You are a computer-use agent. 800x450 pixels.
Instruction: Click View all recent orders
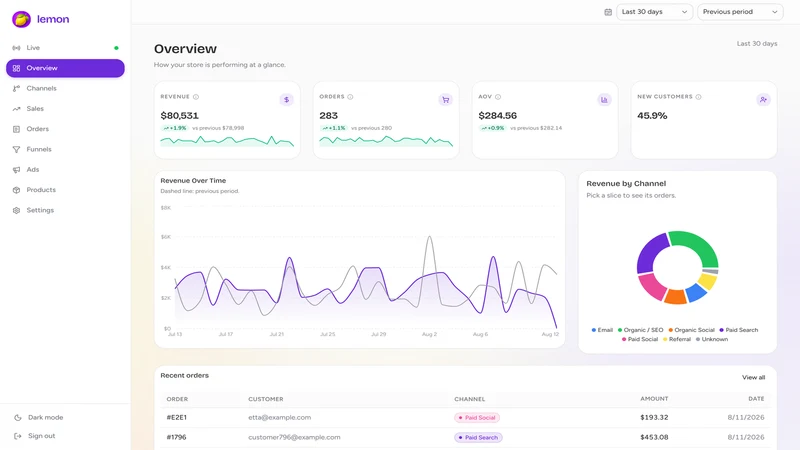point(753,378)
